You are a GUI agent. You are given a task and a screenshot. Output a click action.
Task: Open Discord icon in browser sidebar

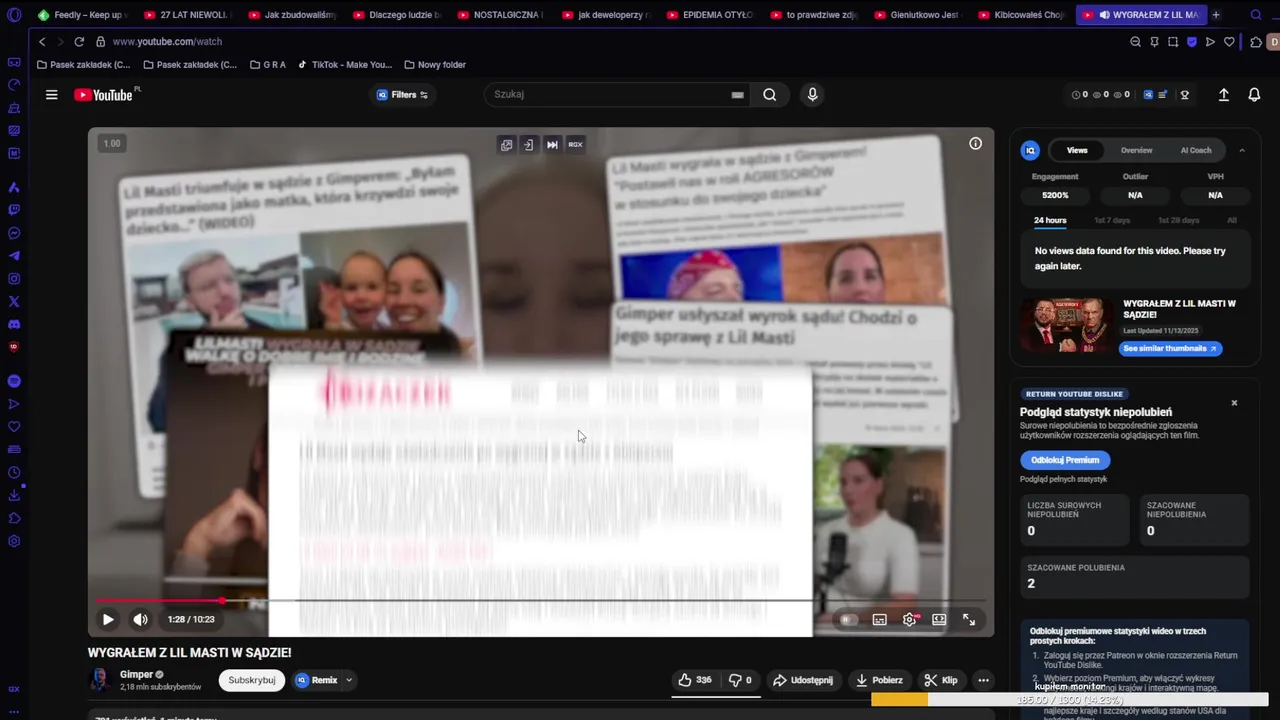click(x=14, y=324)
